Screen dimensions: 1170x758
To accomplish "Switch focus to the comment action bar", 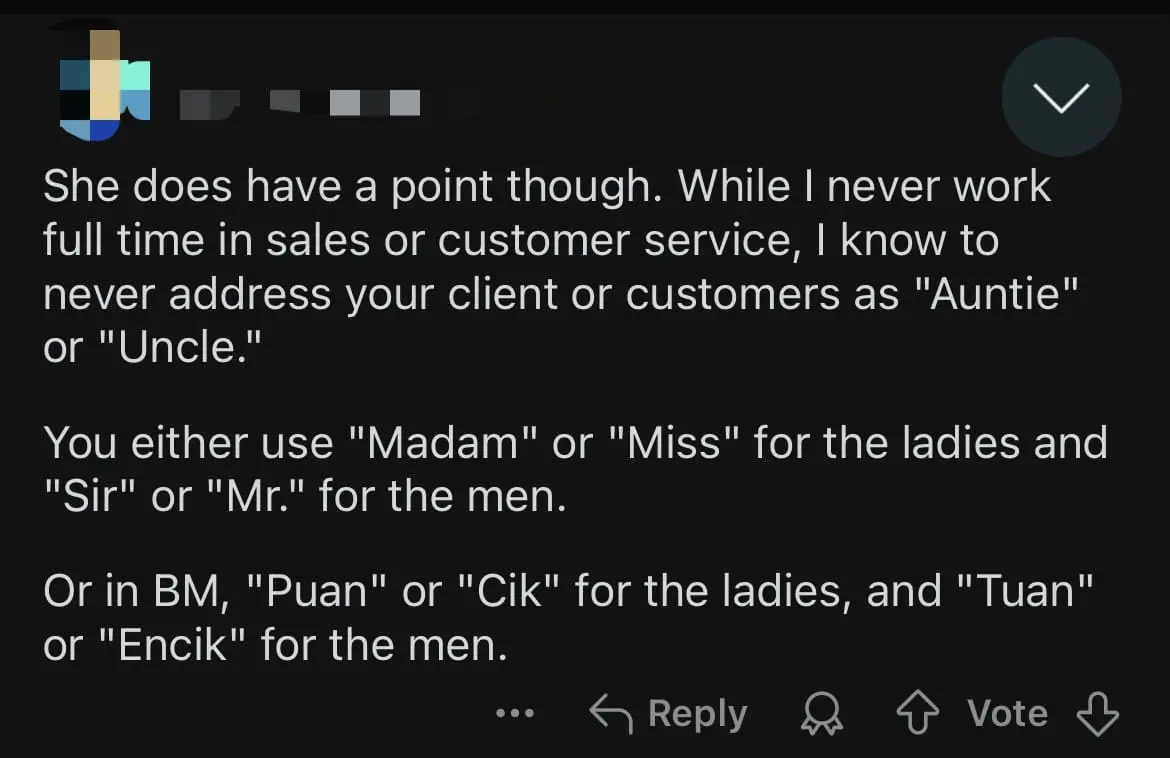I will point(800,712).
